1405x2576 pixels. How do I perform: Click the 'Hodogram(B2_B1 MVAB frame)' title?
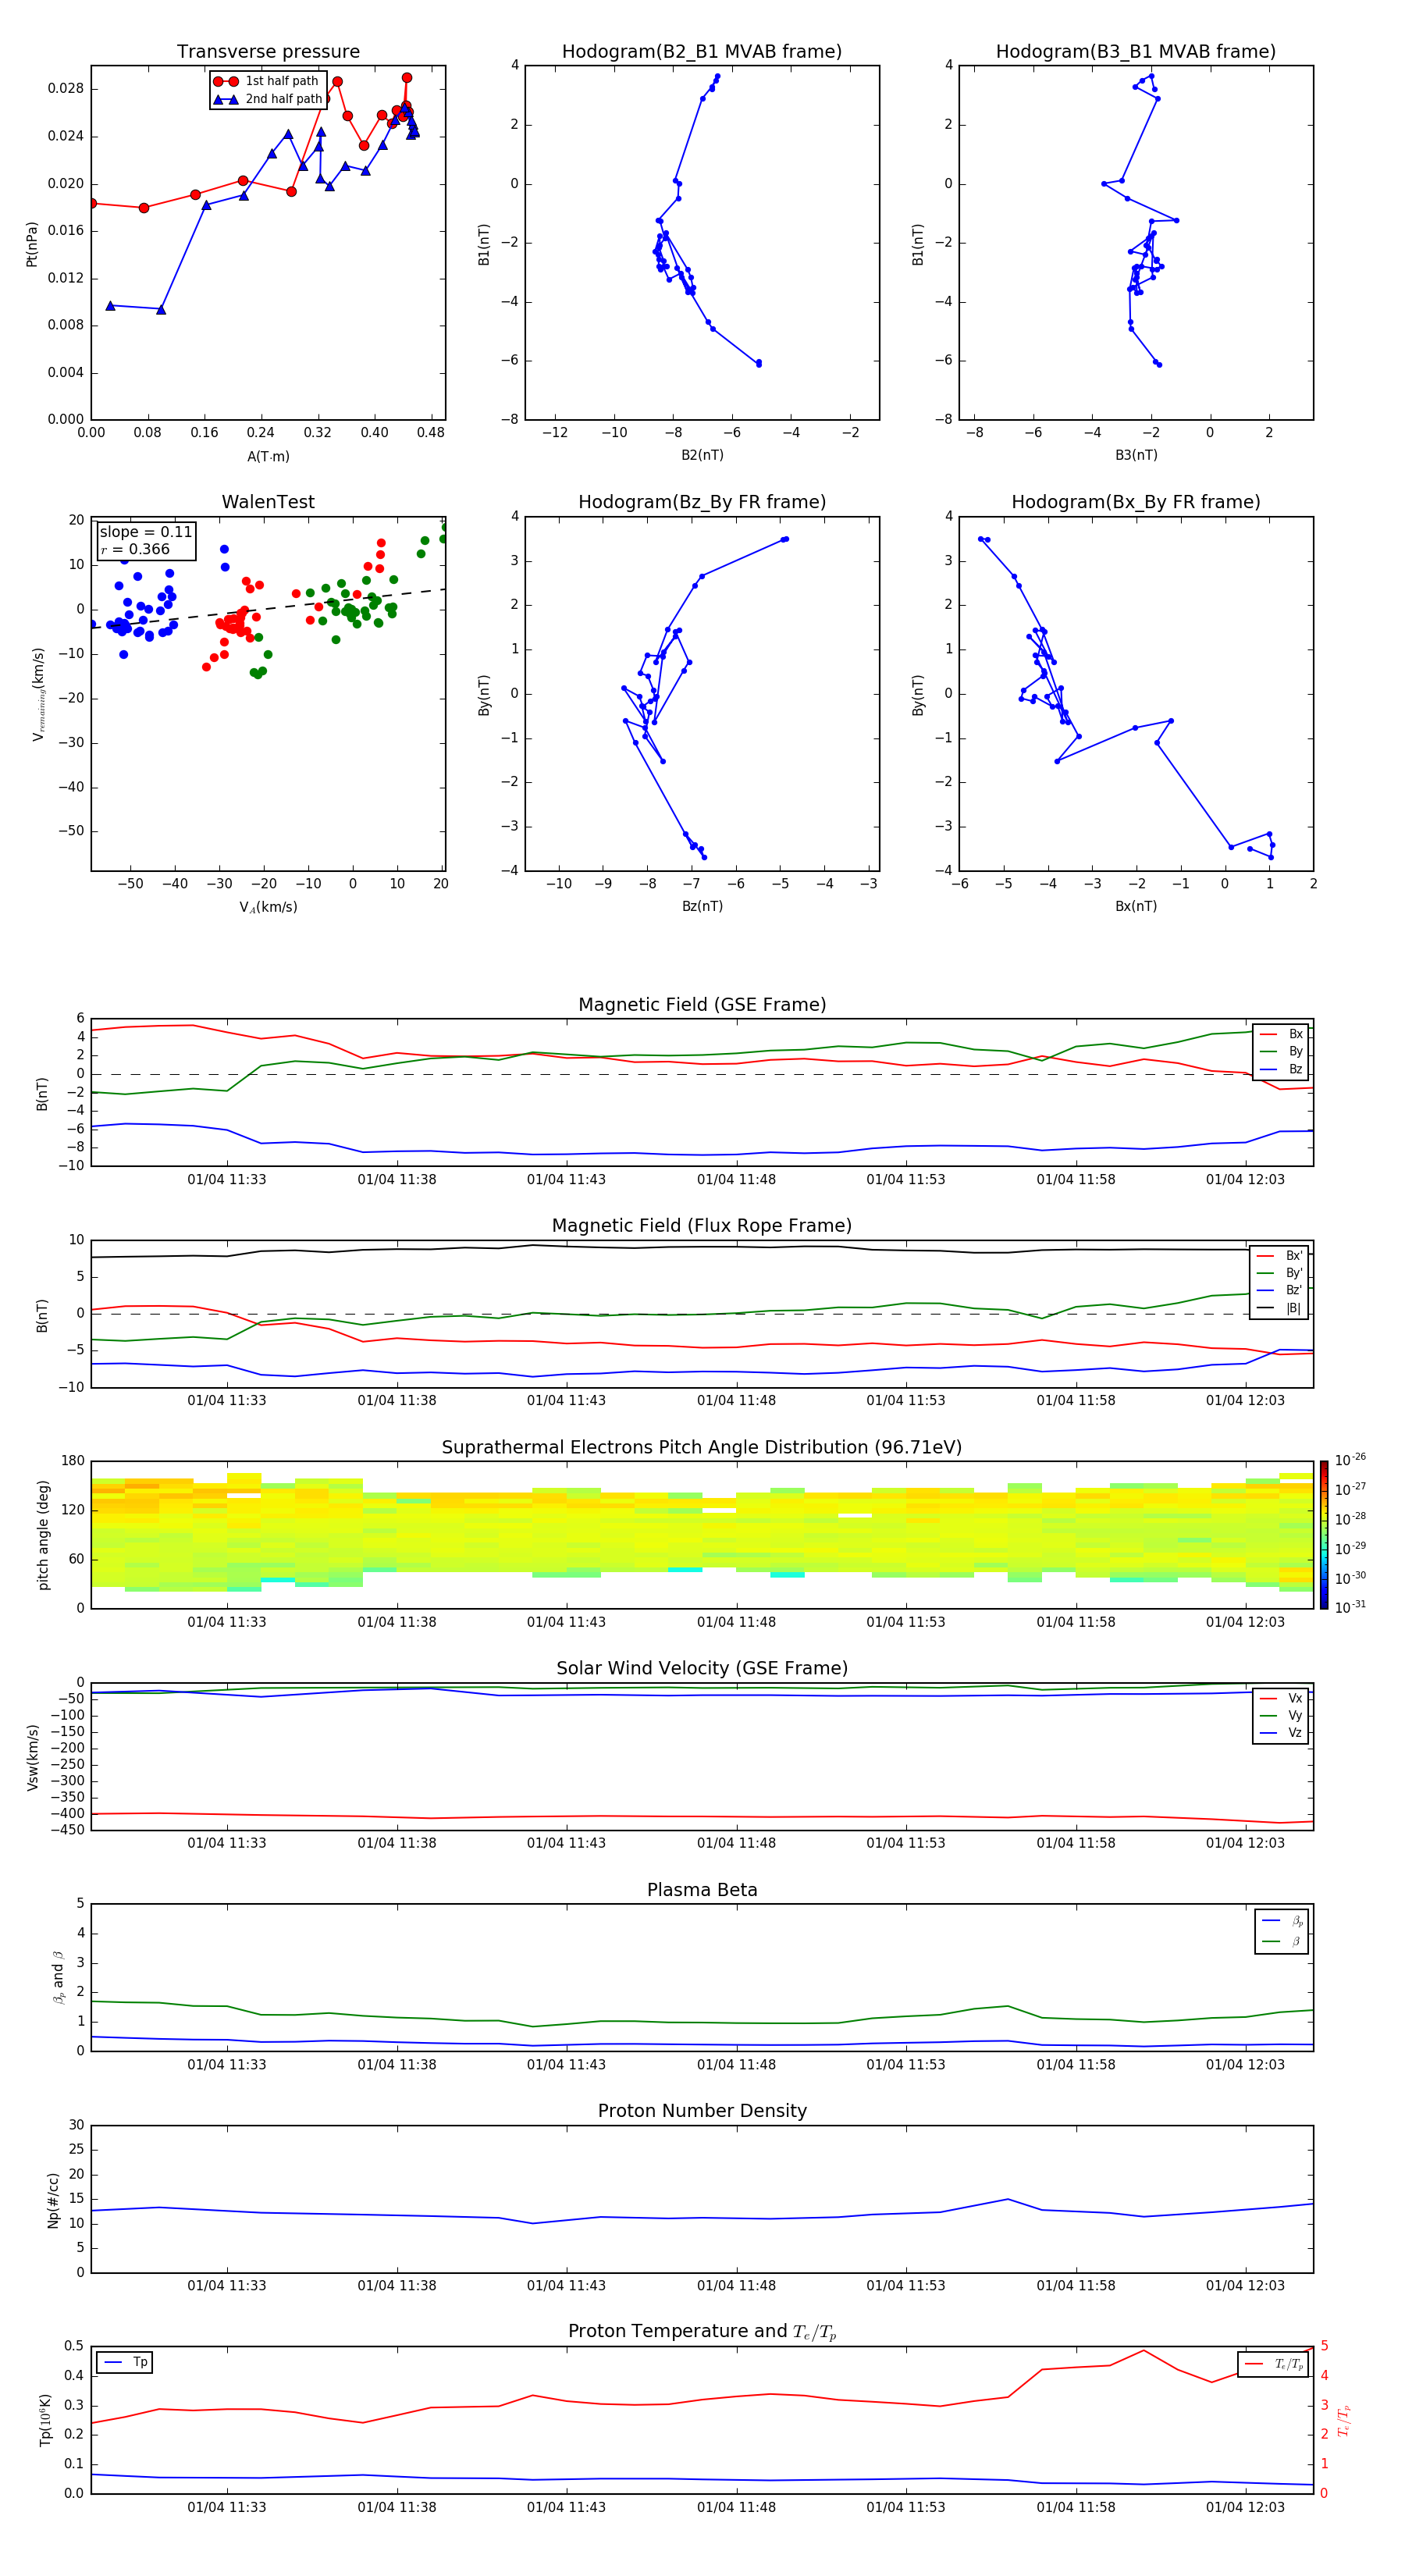[x=702, y=52]
